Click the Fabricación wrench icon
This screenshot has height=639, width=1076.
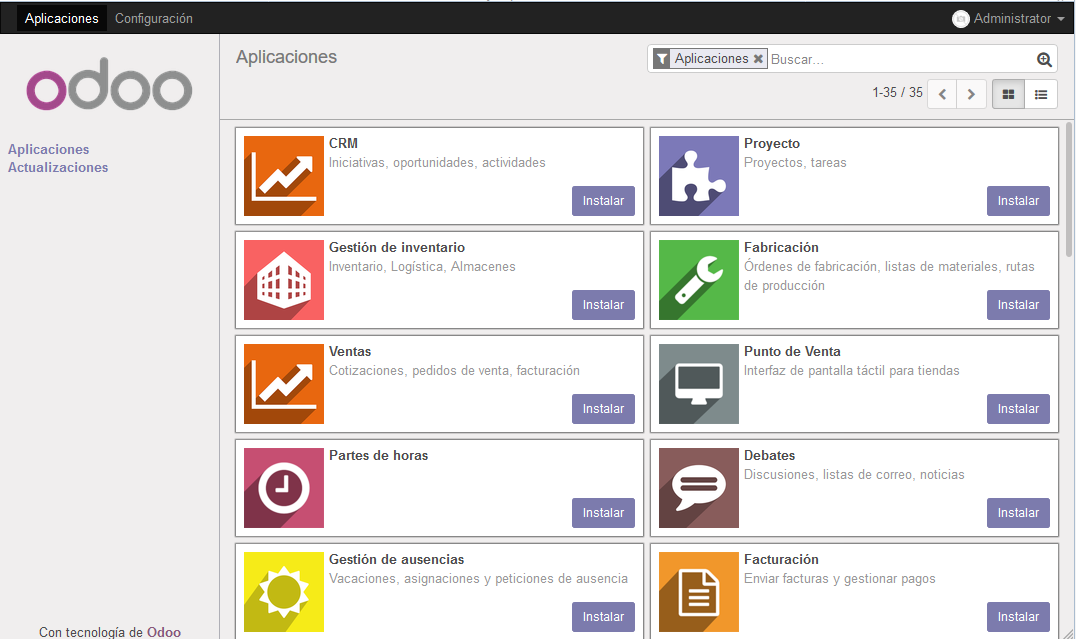pos(699,280)
